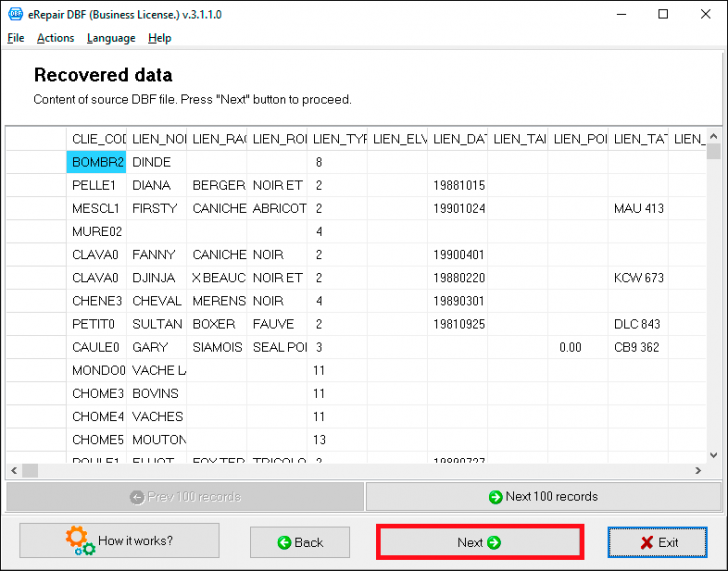Select the LIEN_POI column header
728x571 pixels.
click(x=578, y=139)
